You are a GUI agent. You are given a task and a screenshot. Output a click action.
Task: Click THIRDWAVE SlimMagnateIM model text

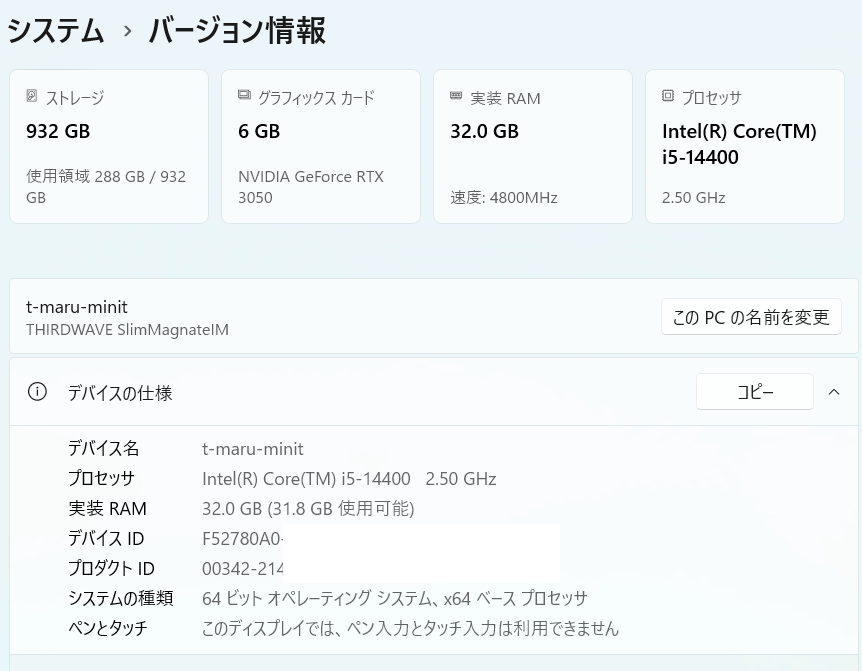point(128,330)
